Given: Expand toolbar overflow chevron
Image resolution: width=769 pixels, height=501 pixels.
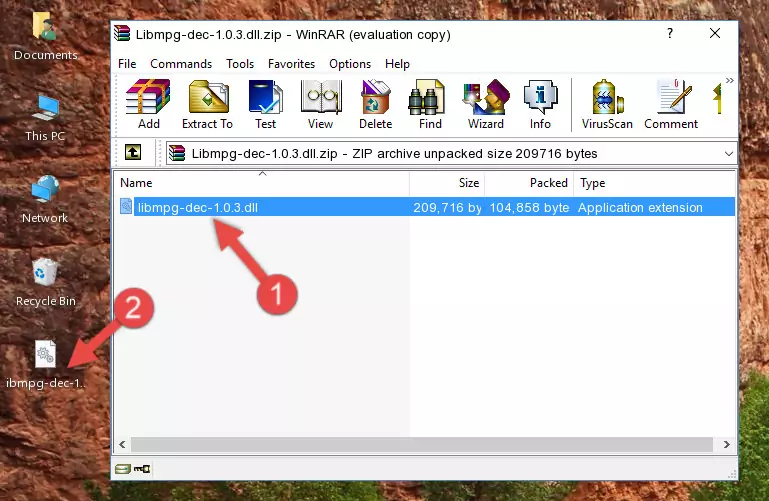Looking at the screenshot, I should click(730, 80).
